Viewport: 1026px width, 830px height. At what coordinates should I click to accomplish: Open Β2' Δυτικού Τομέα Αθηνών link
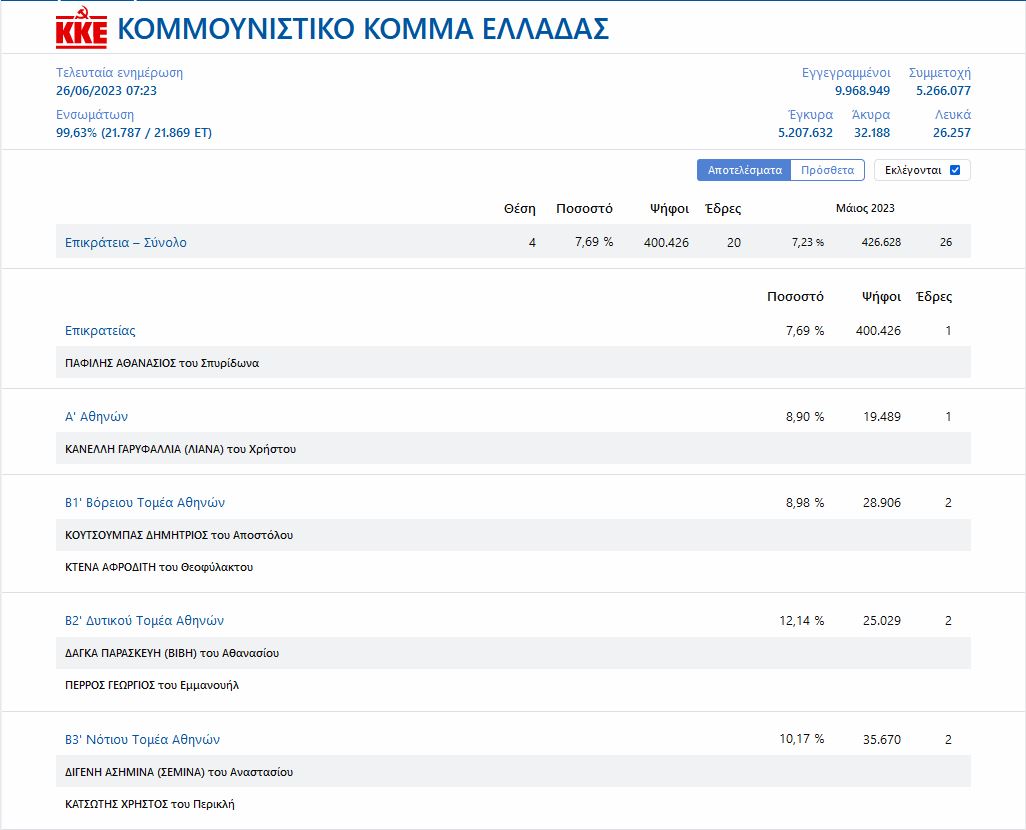pyautogui.click(x=144, y=620)
